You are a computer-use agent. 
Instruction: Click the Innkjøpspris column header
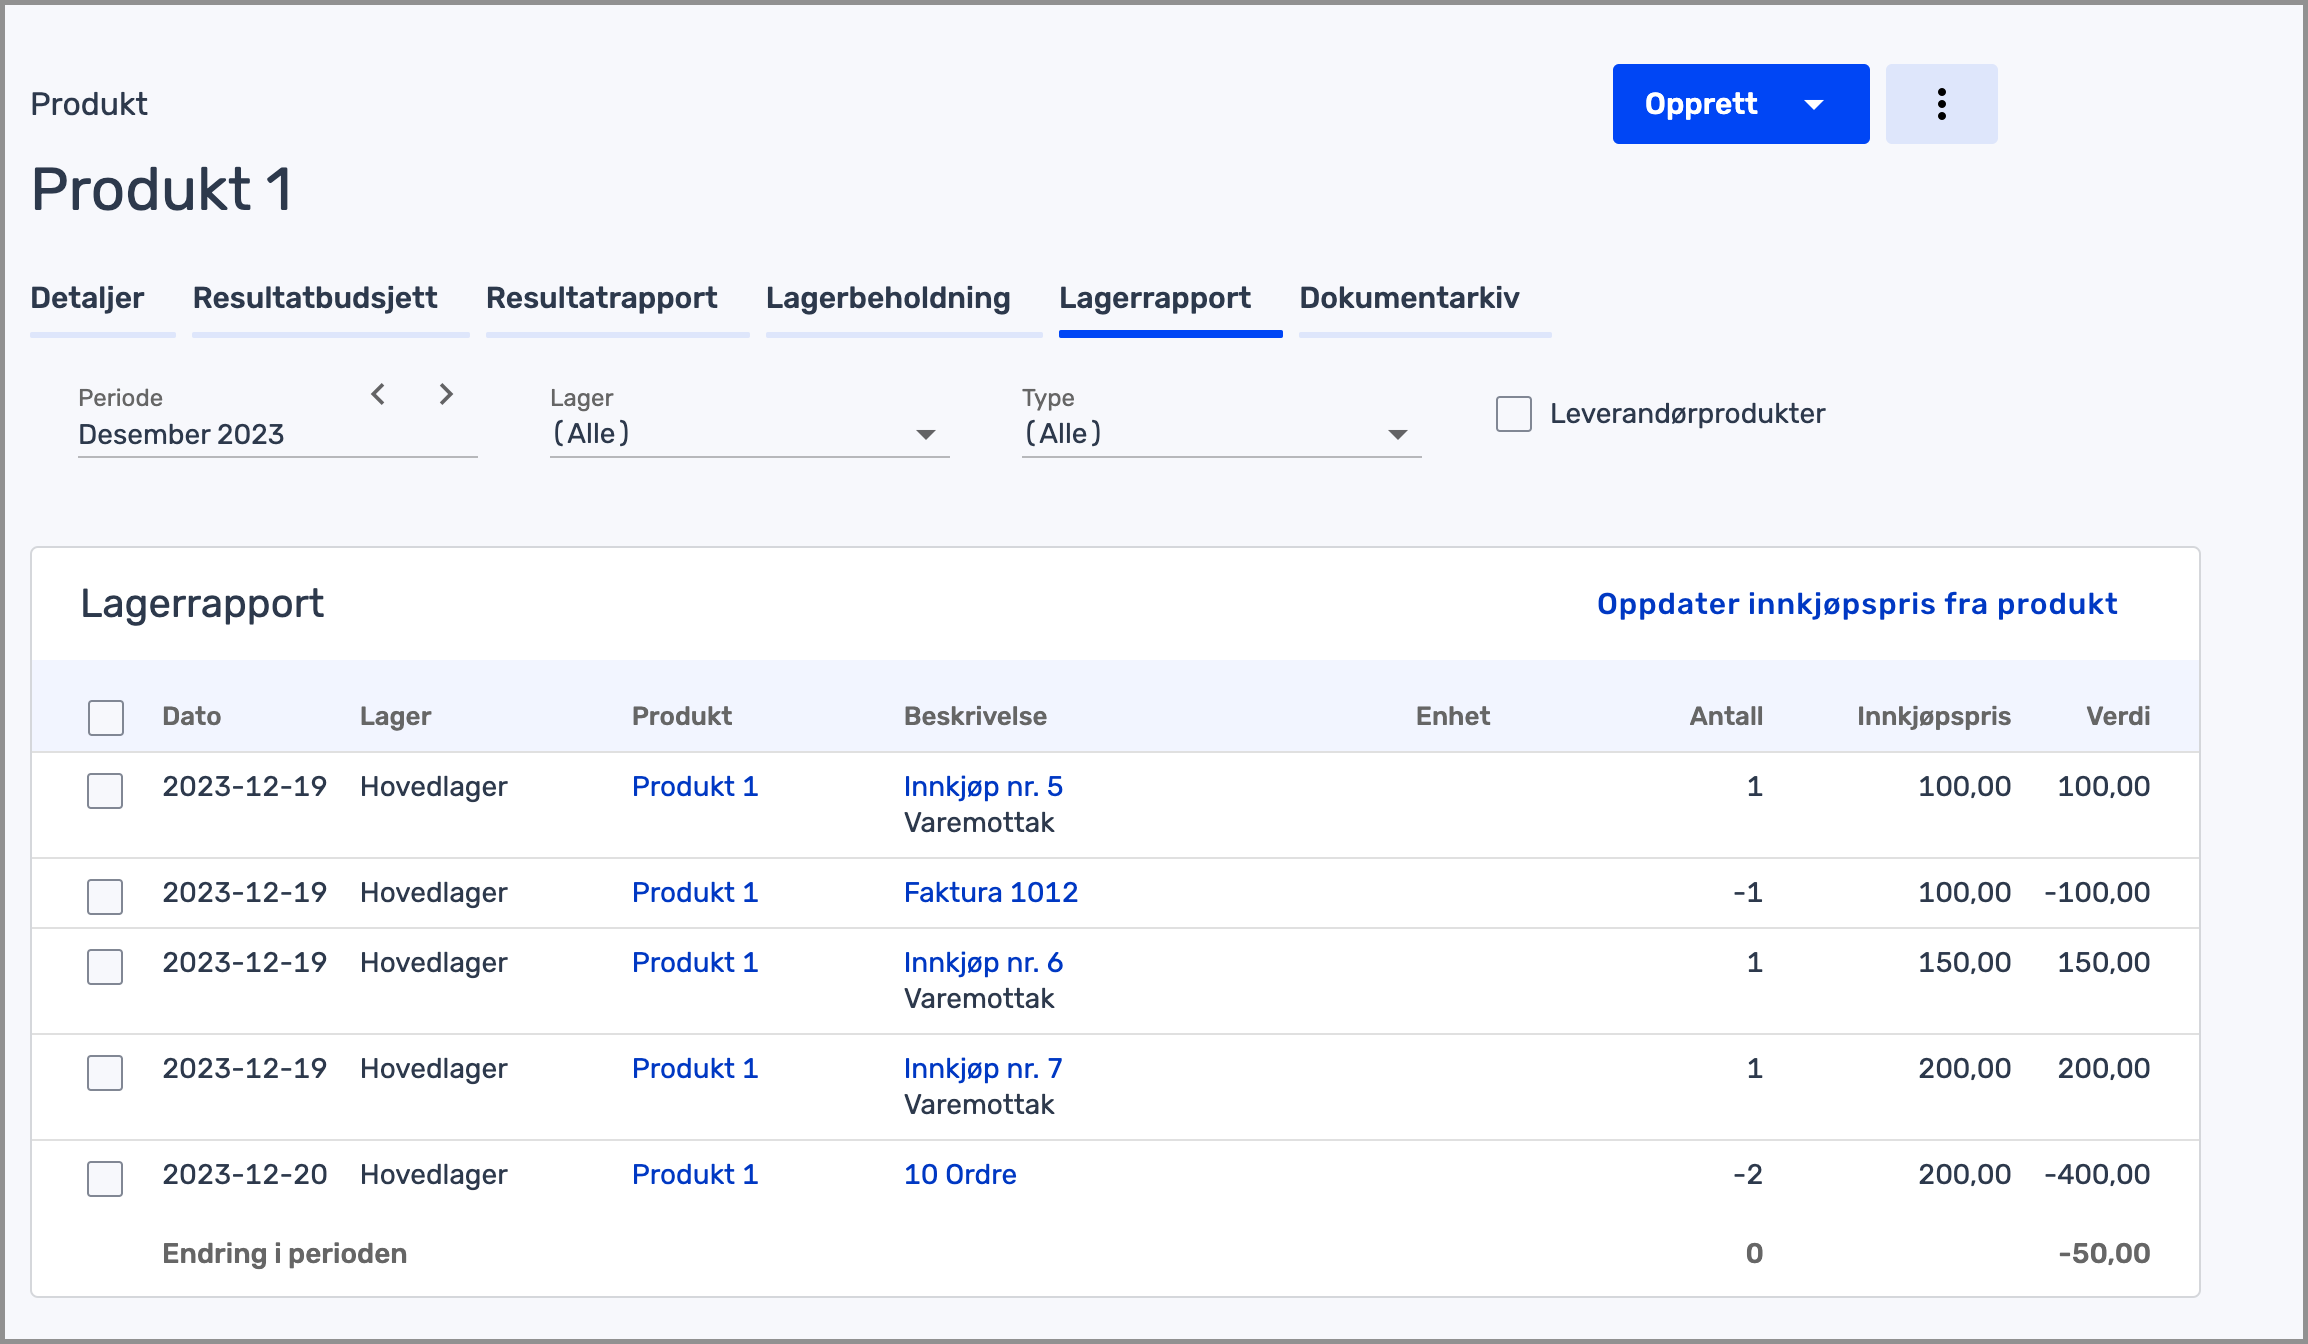[x=1934, y=716]
